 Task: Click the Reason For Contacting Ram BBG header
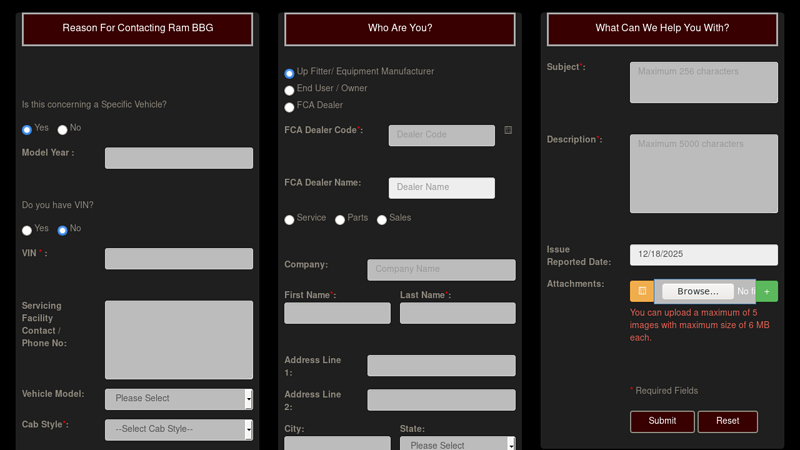138,29
